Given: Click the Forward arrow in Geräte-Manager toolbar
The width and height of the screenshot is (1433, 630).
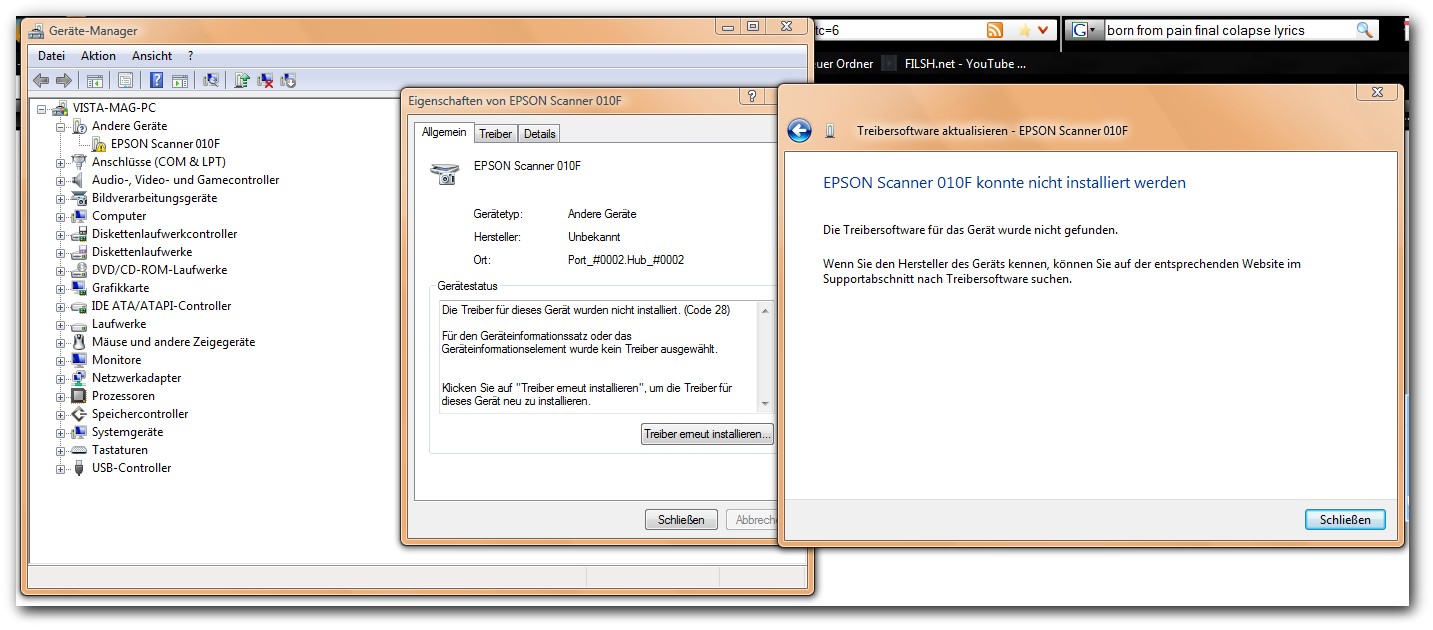Looking at the screenshot, I should pyautogui.click(x=64, y=80).
